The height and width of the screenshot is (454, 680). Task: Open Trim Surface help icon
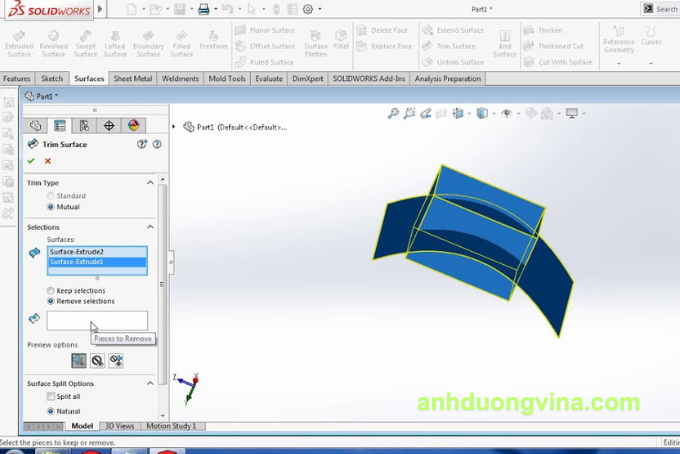(x=157, y=144)
